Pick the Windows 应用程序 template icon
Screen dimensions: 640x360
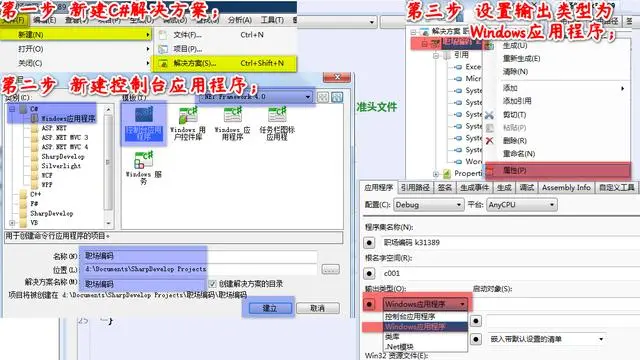(232, 115)
